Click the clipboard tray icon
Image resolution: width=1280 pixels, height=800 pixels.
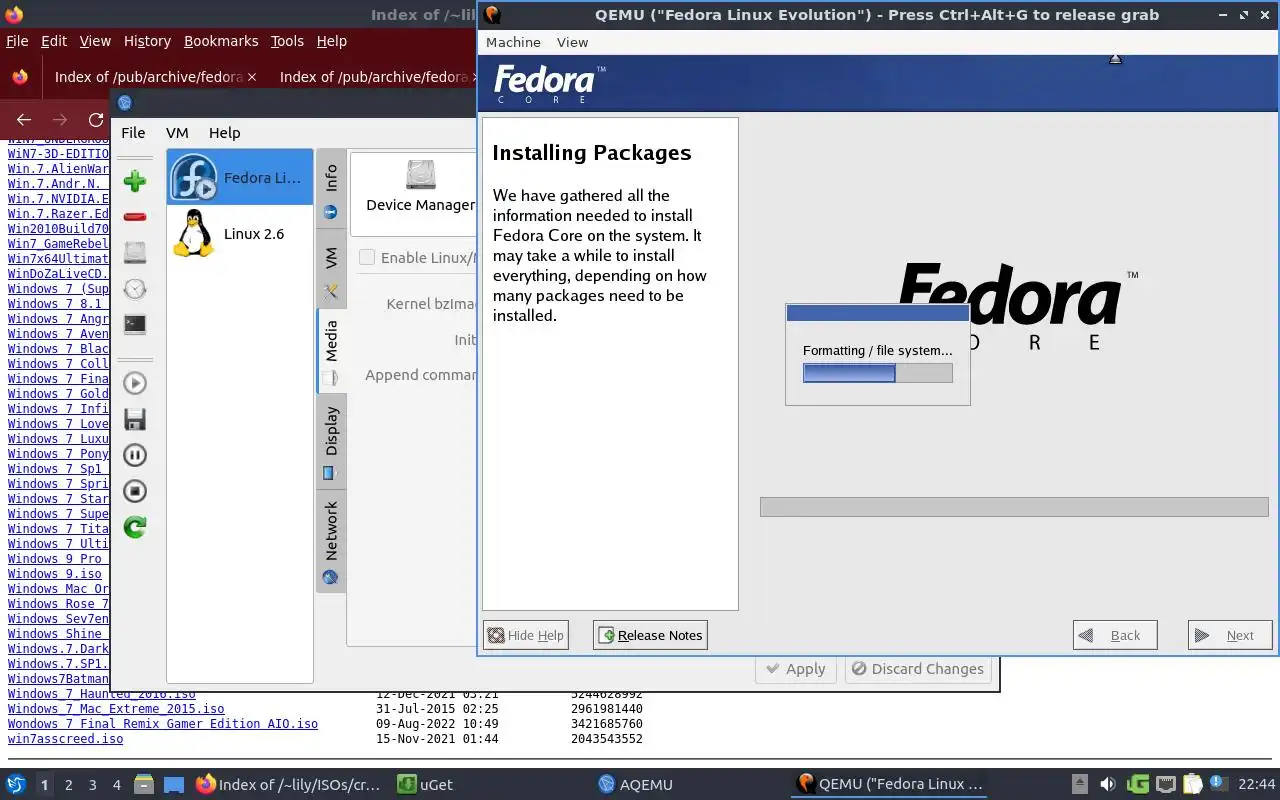[x=1193, y=785]
